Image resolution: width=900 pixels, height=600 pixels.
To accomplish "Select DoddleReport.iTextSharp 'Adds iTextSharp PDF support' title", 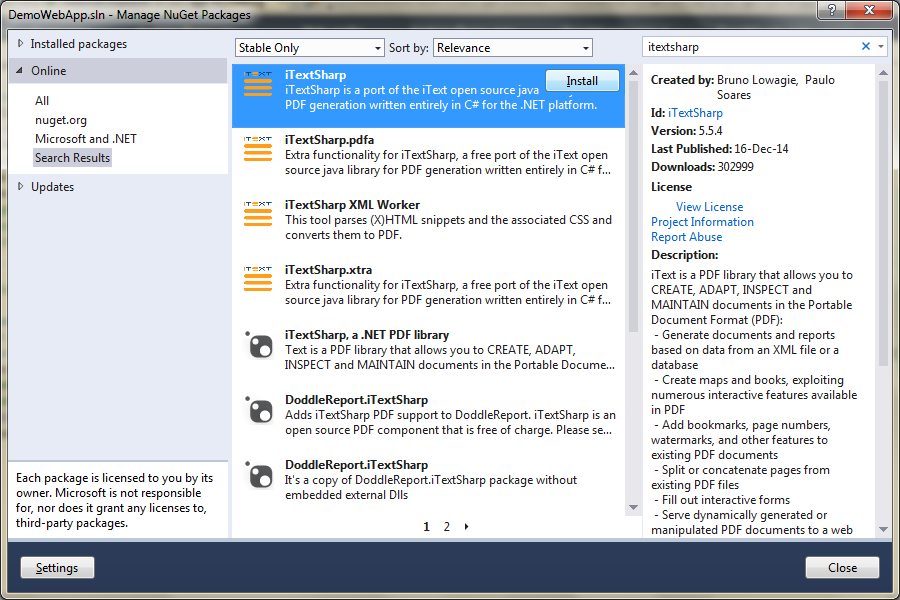I will pyautogui.click(x=356, y=400).
